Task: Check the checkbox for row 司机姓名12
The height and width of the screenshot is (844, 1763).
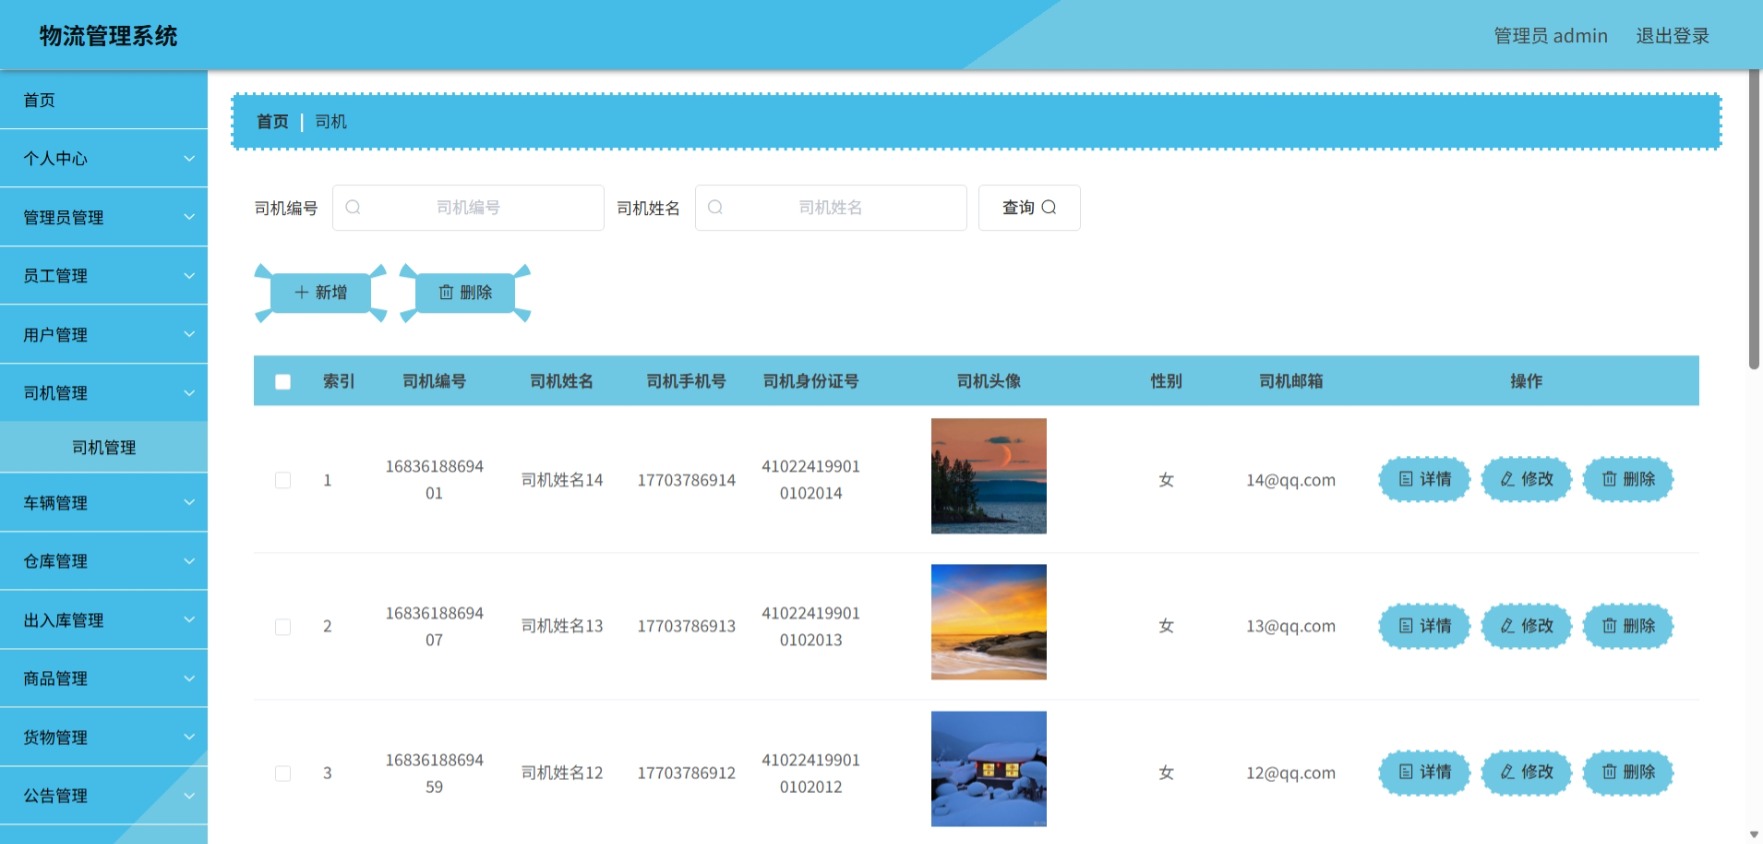Action: (283, 773)
